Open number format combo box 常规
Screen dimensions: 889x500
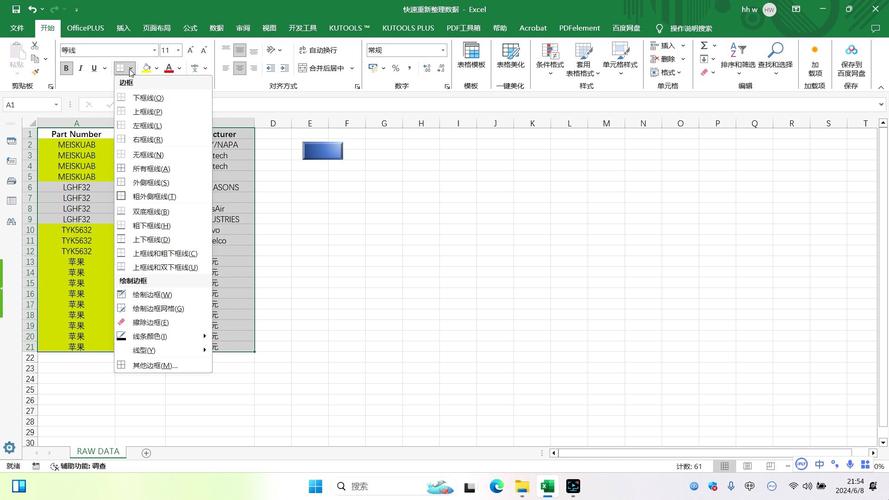pos(406,50)
